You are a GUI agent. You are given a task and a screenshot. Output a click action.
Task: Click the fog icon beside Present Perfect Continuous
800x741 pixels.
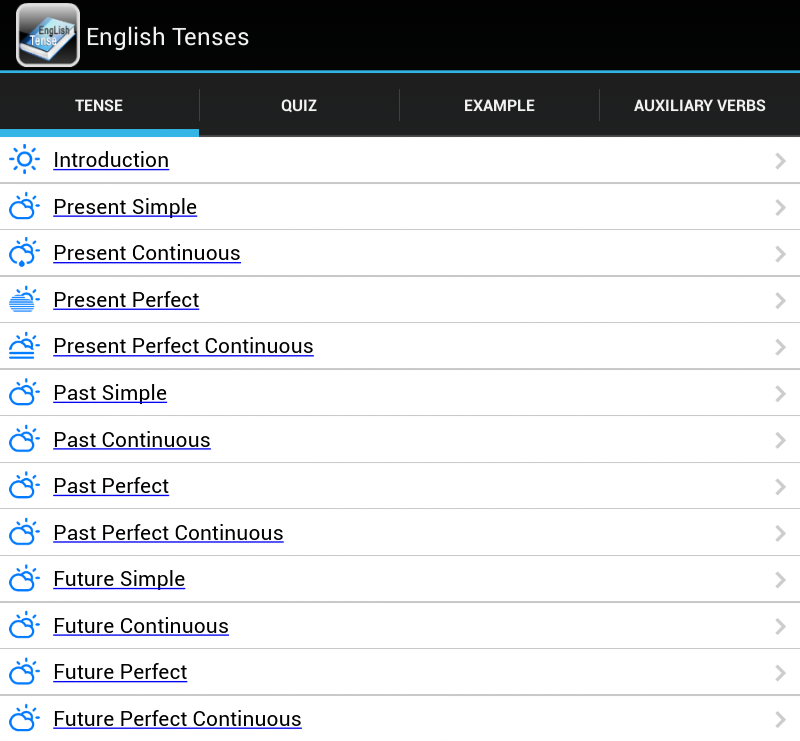24,346
